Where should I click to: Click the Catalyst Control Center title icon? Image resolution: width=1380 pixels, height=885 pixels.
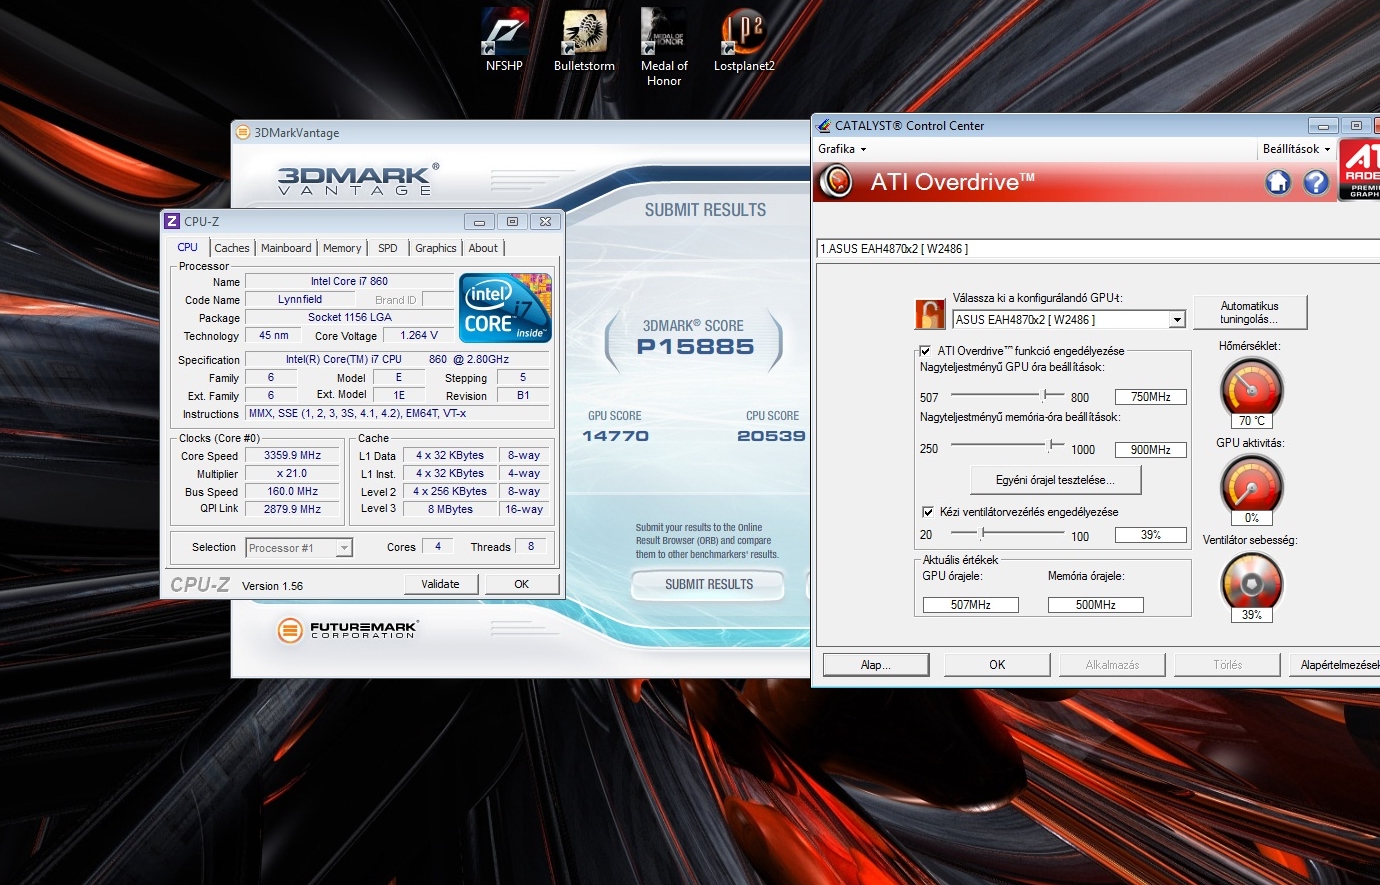click(823, 125)
